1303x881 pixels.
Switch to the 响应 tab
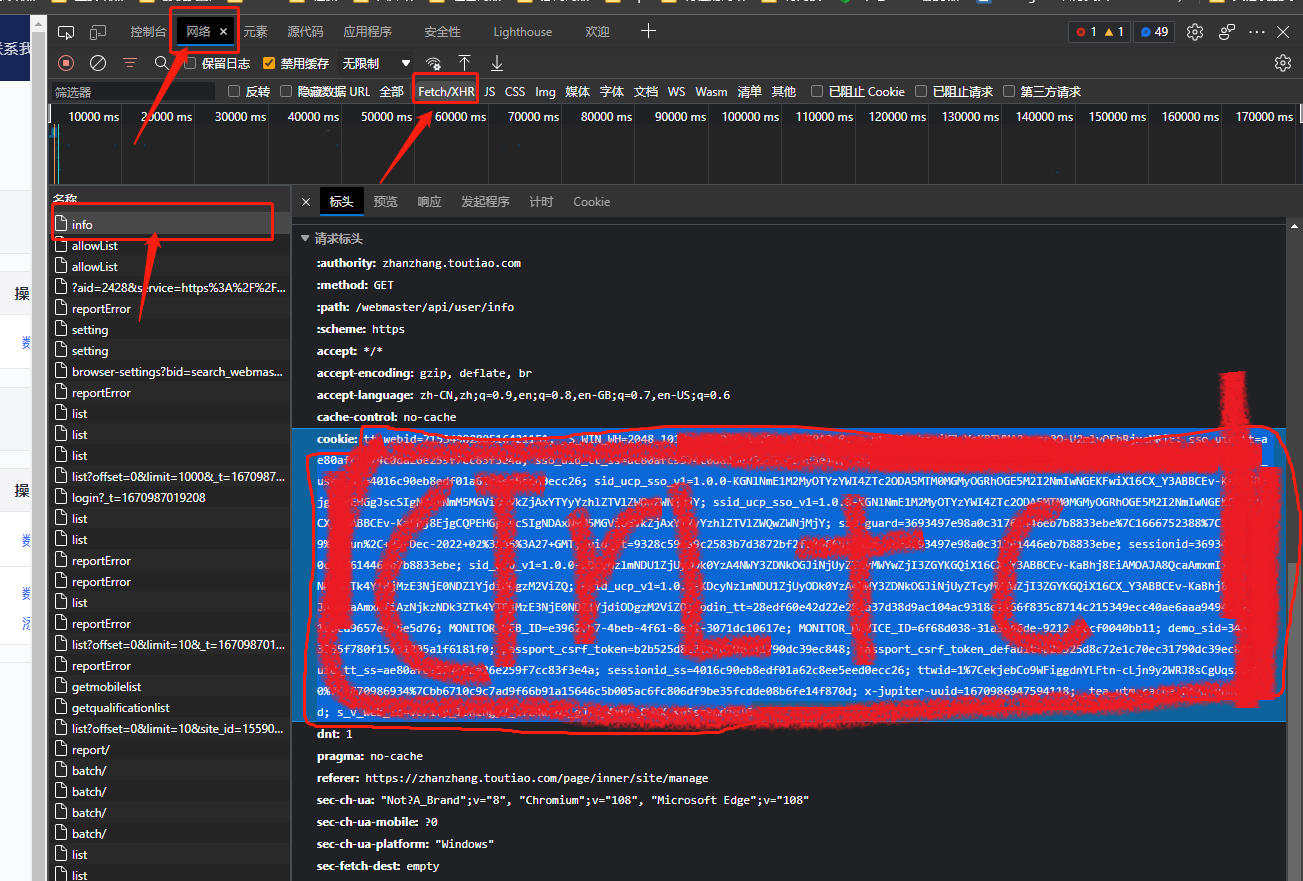pos(429,202)
